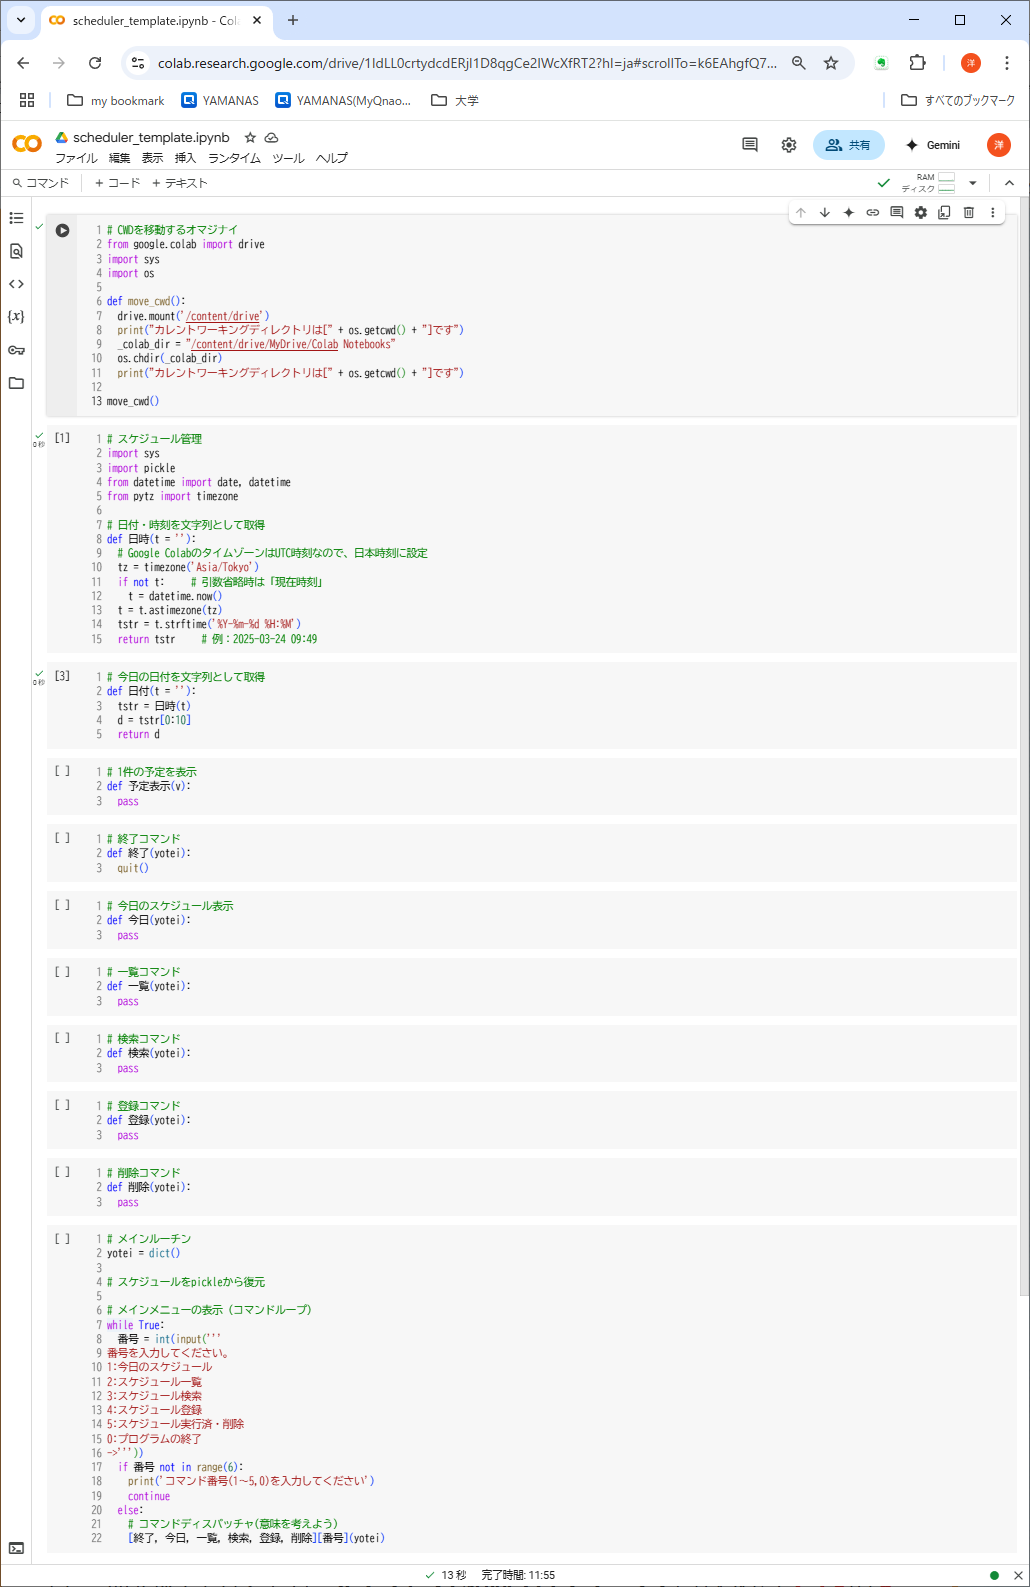Run the move_cwd cell with the play button
This screenshot has width=1030, height=1587.
[x=62, y=230]
